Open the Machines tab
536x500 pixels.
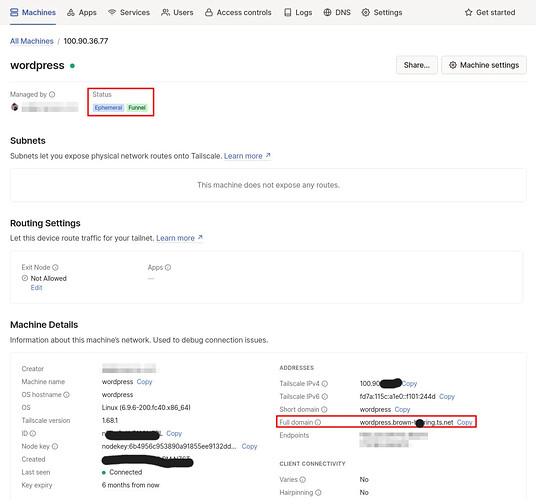click(x=33, y=13)
